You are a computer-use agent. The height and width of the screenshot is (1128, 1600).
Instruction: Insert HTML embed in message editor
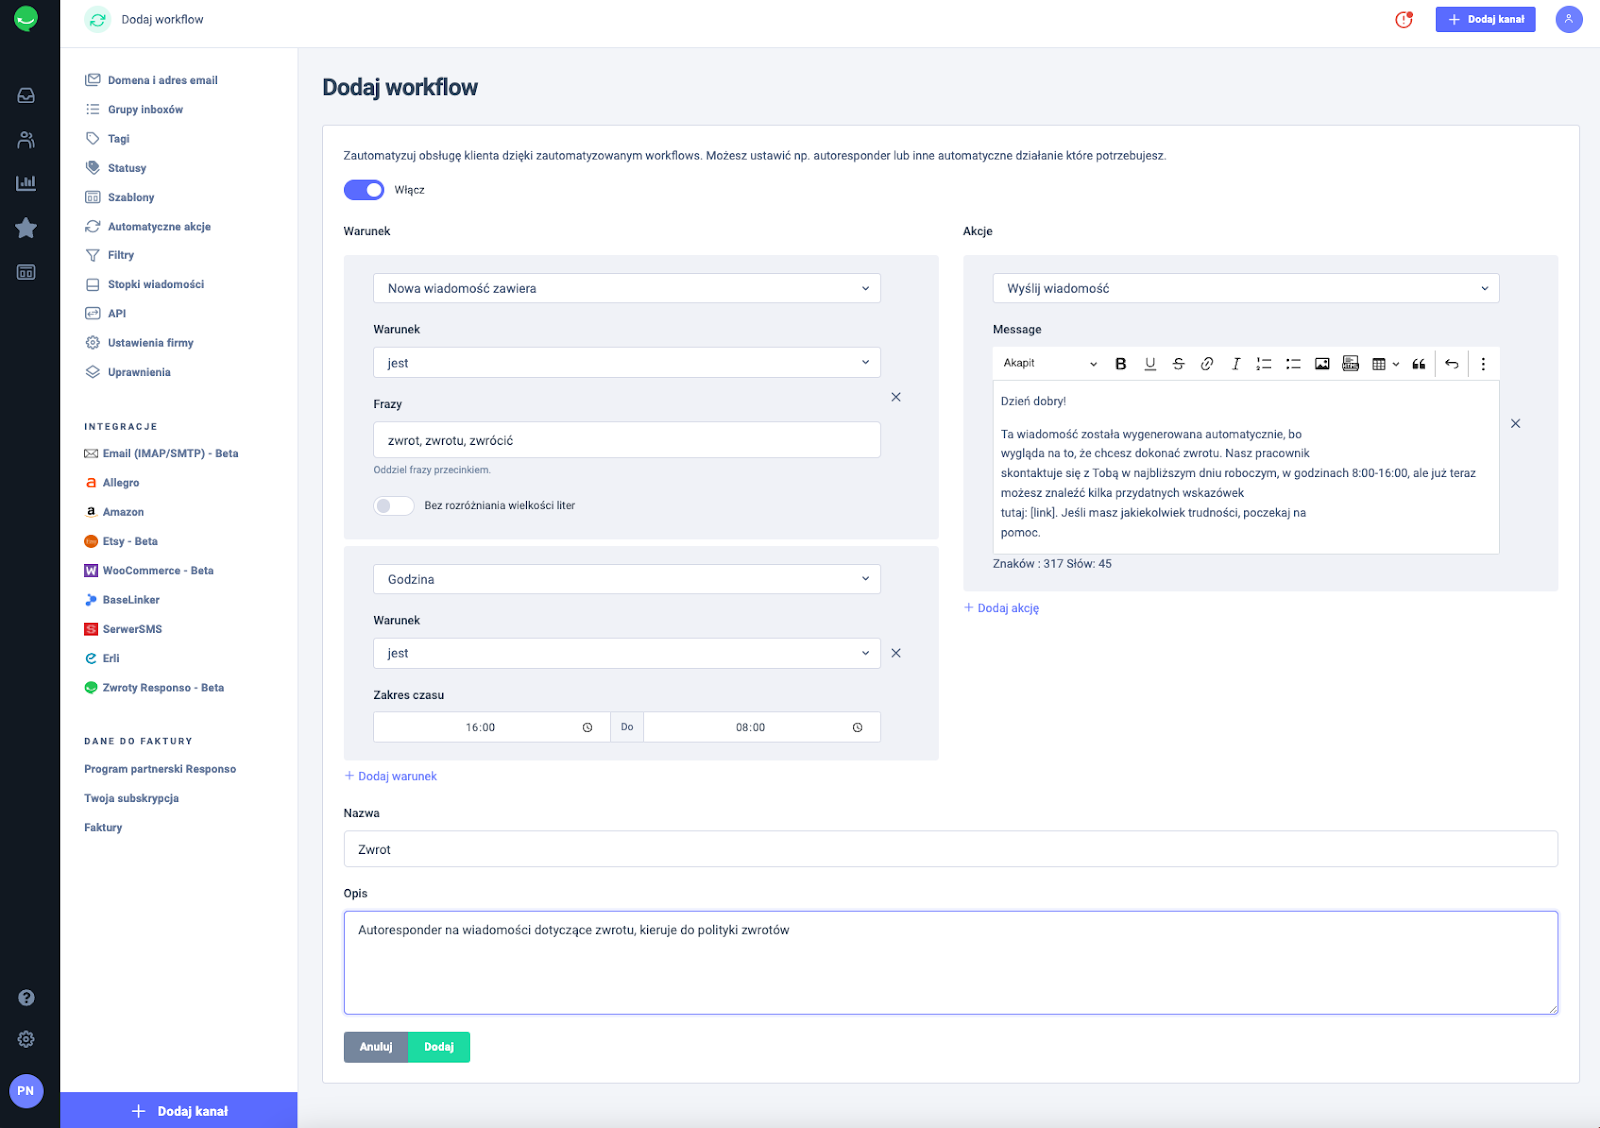1350,364
